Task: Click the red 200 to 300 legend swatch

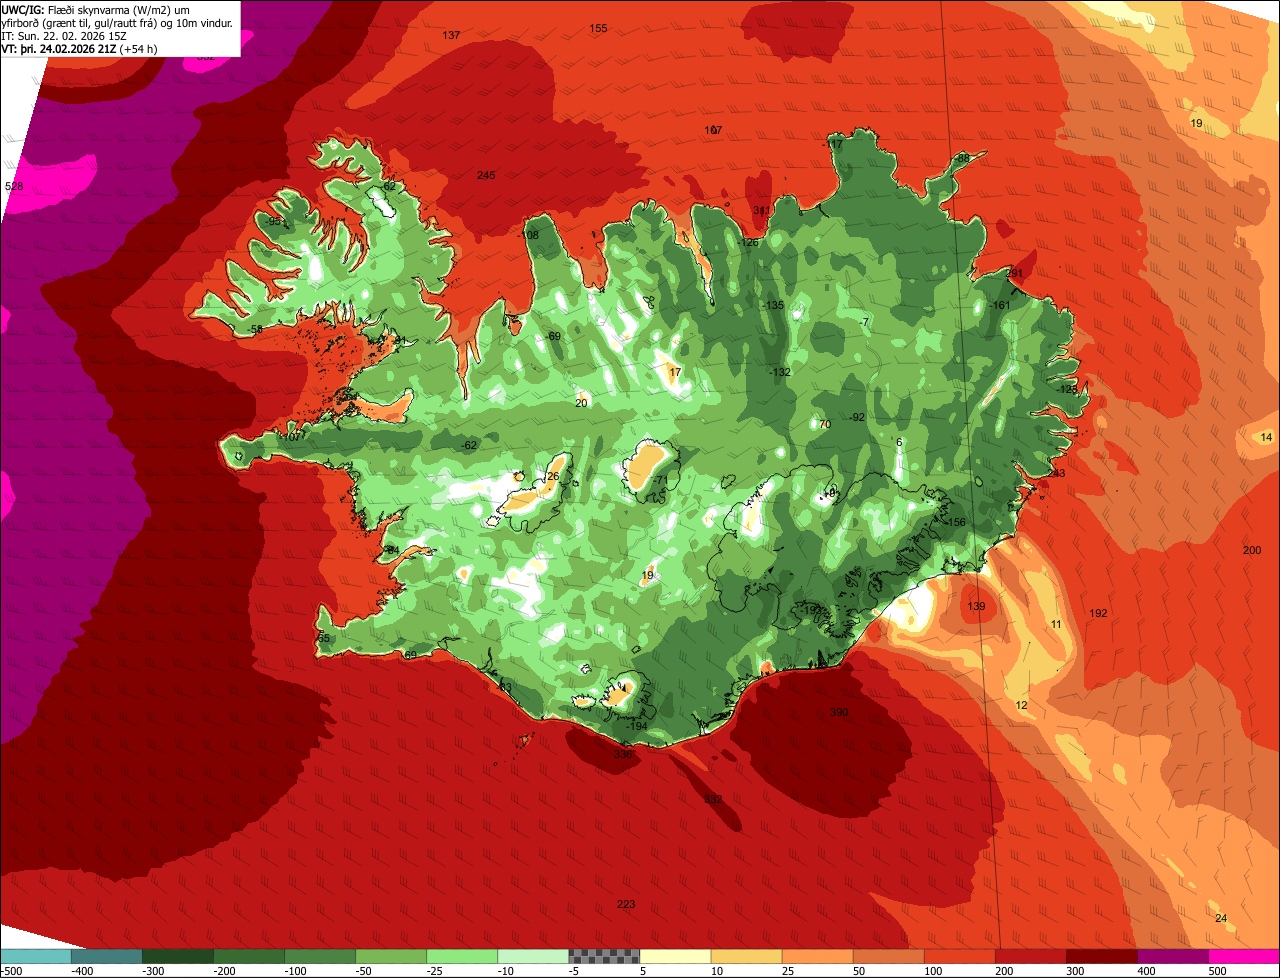Action: pyautogui.click(x=1030, y=955)
